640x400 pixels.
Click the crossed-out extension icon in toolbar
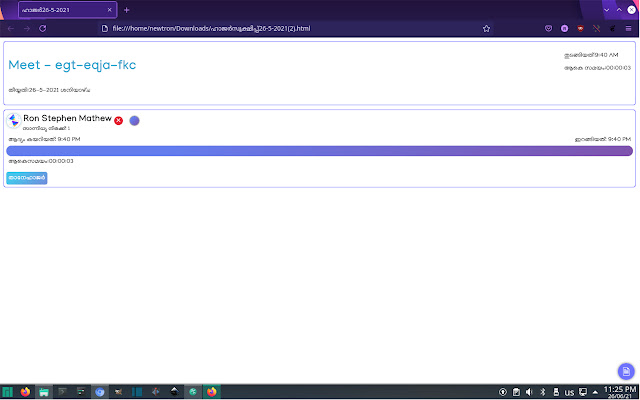coord(596,29)
